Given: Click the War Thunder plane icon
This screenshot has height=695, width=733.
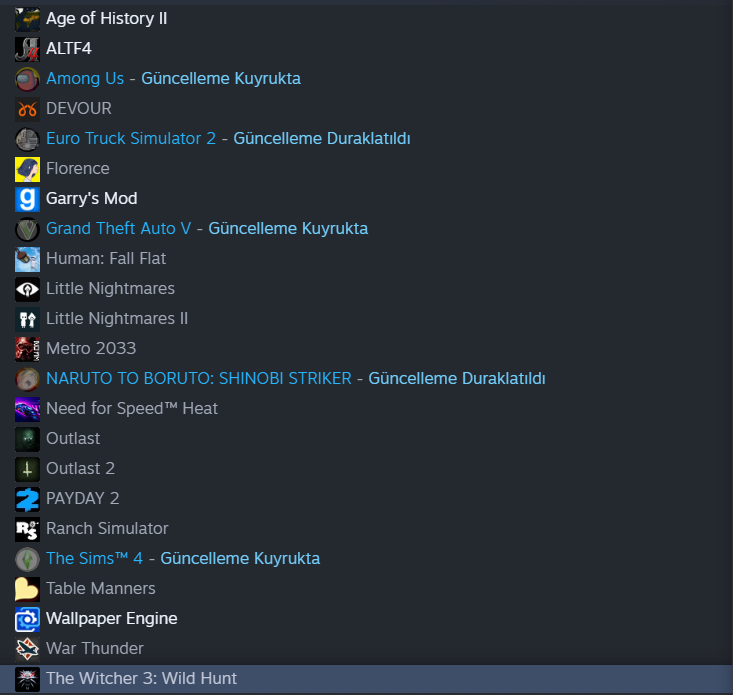Looking at the screenshot, I should pyautogui.click(x=27, y=649).
